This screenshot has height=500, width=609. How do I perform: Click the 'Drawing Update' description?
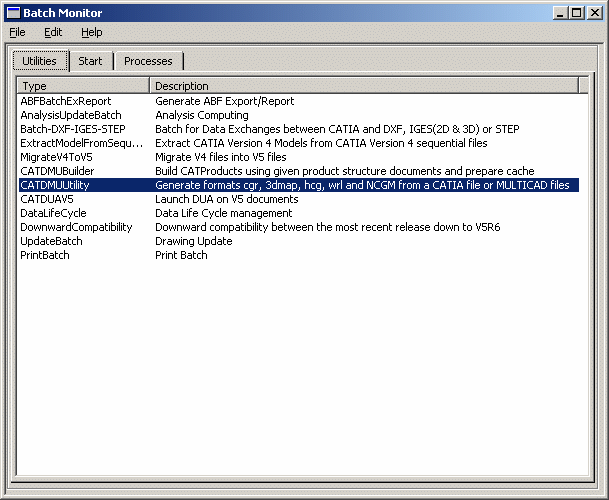pyautogui.click(x=193, y=241)
